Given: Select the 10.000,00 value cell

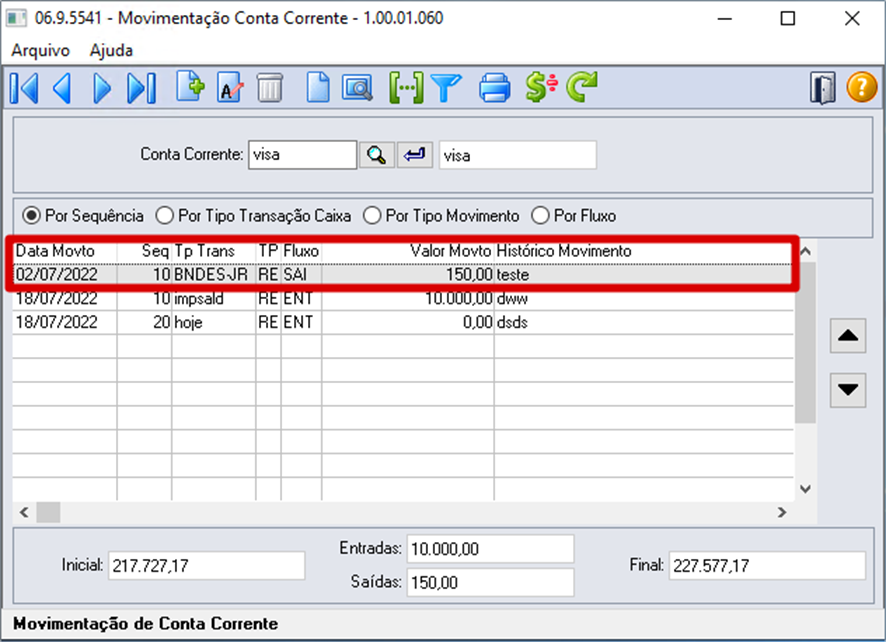Looking at the screenshot, I should (x=407, y=298).
